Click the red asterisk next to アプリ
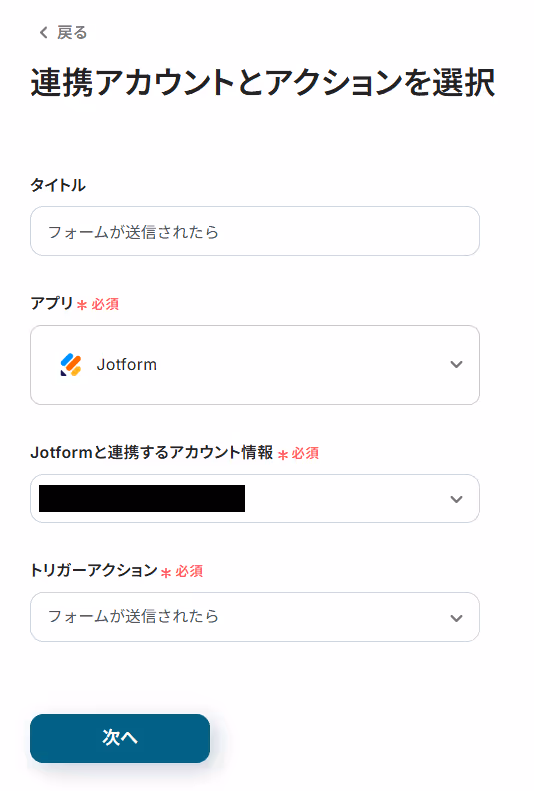Screen dimensions: 534x791 82,305
